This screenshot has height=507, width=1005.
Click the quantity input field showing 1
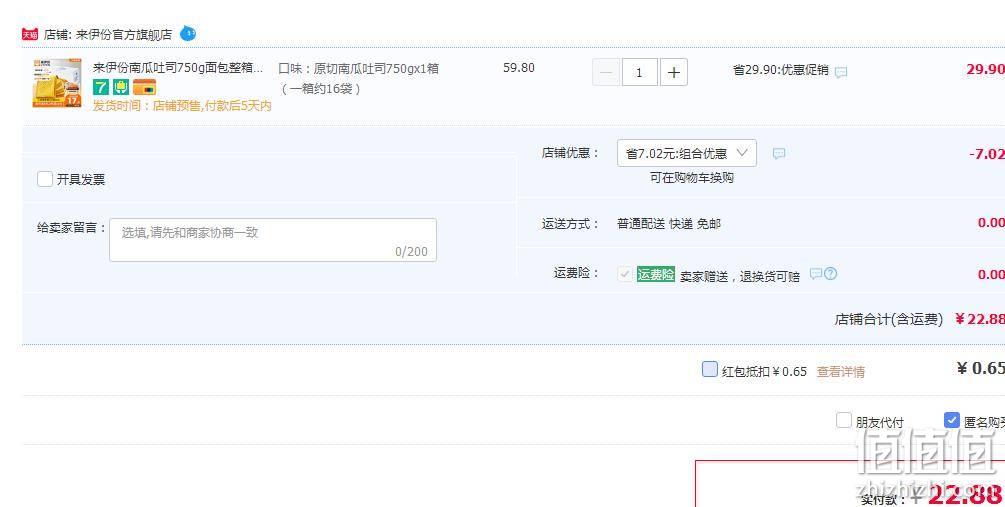(x=639, y=72)
